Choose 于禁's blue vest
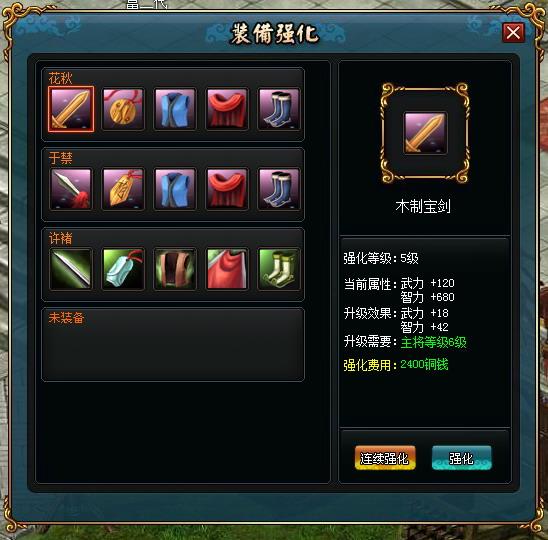 point(175,189)
